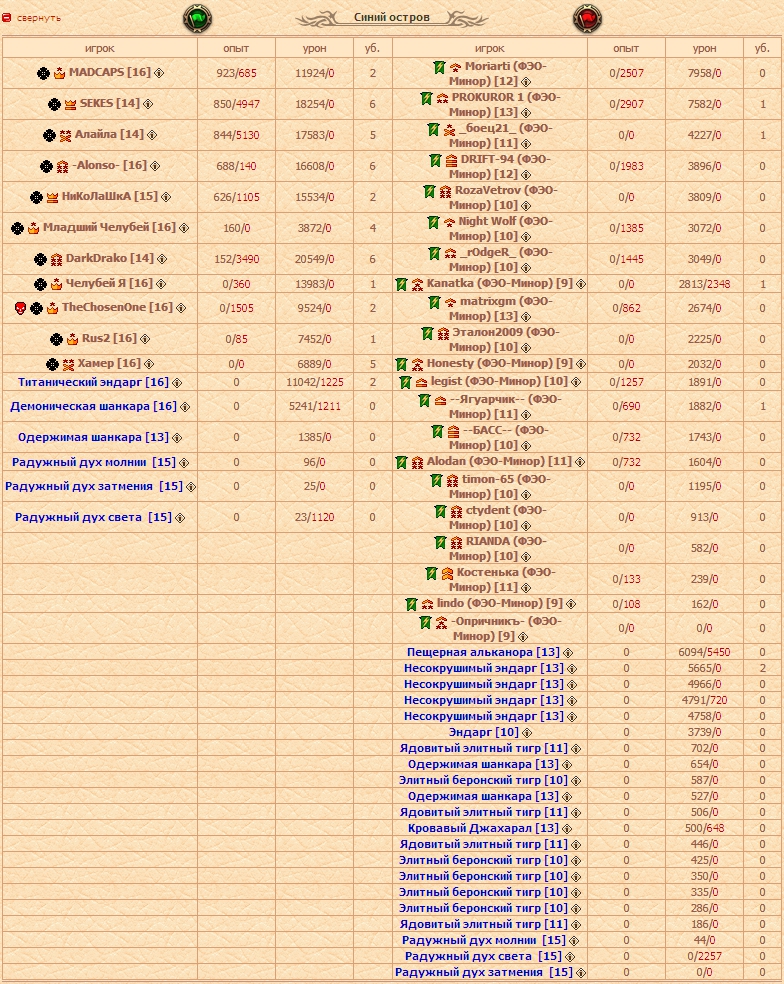This screenshot has width=784, height=984.
Task: Click the Синий остров location title
Action: 392,18
